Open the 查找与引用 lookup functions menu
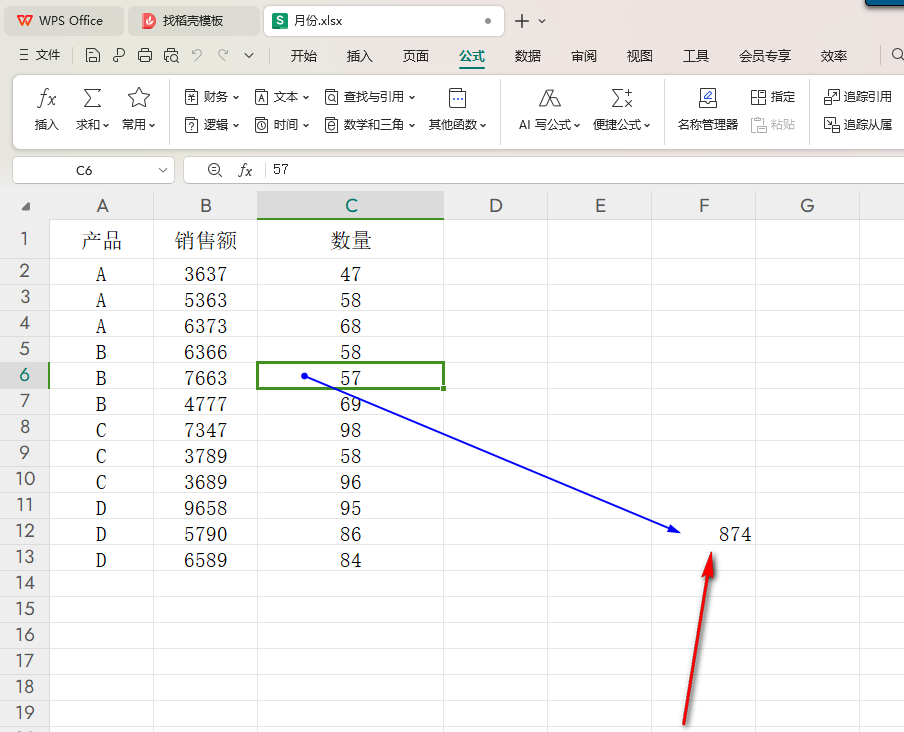 pyautogui.click(x=370, y=97)
